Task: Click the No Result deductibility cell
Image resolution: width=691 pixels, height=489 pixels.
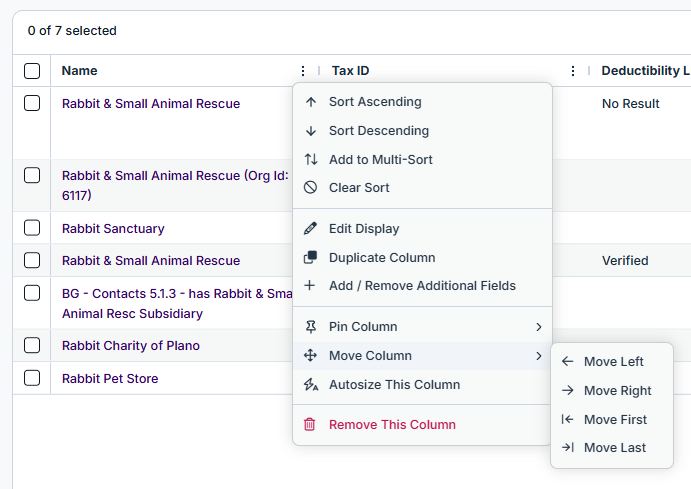Action: coord(631,104)
